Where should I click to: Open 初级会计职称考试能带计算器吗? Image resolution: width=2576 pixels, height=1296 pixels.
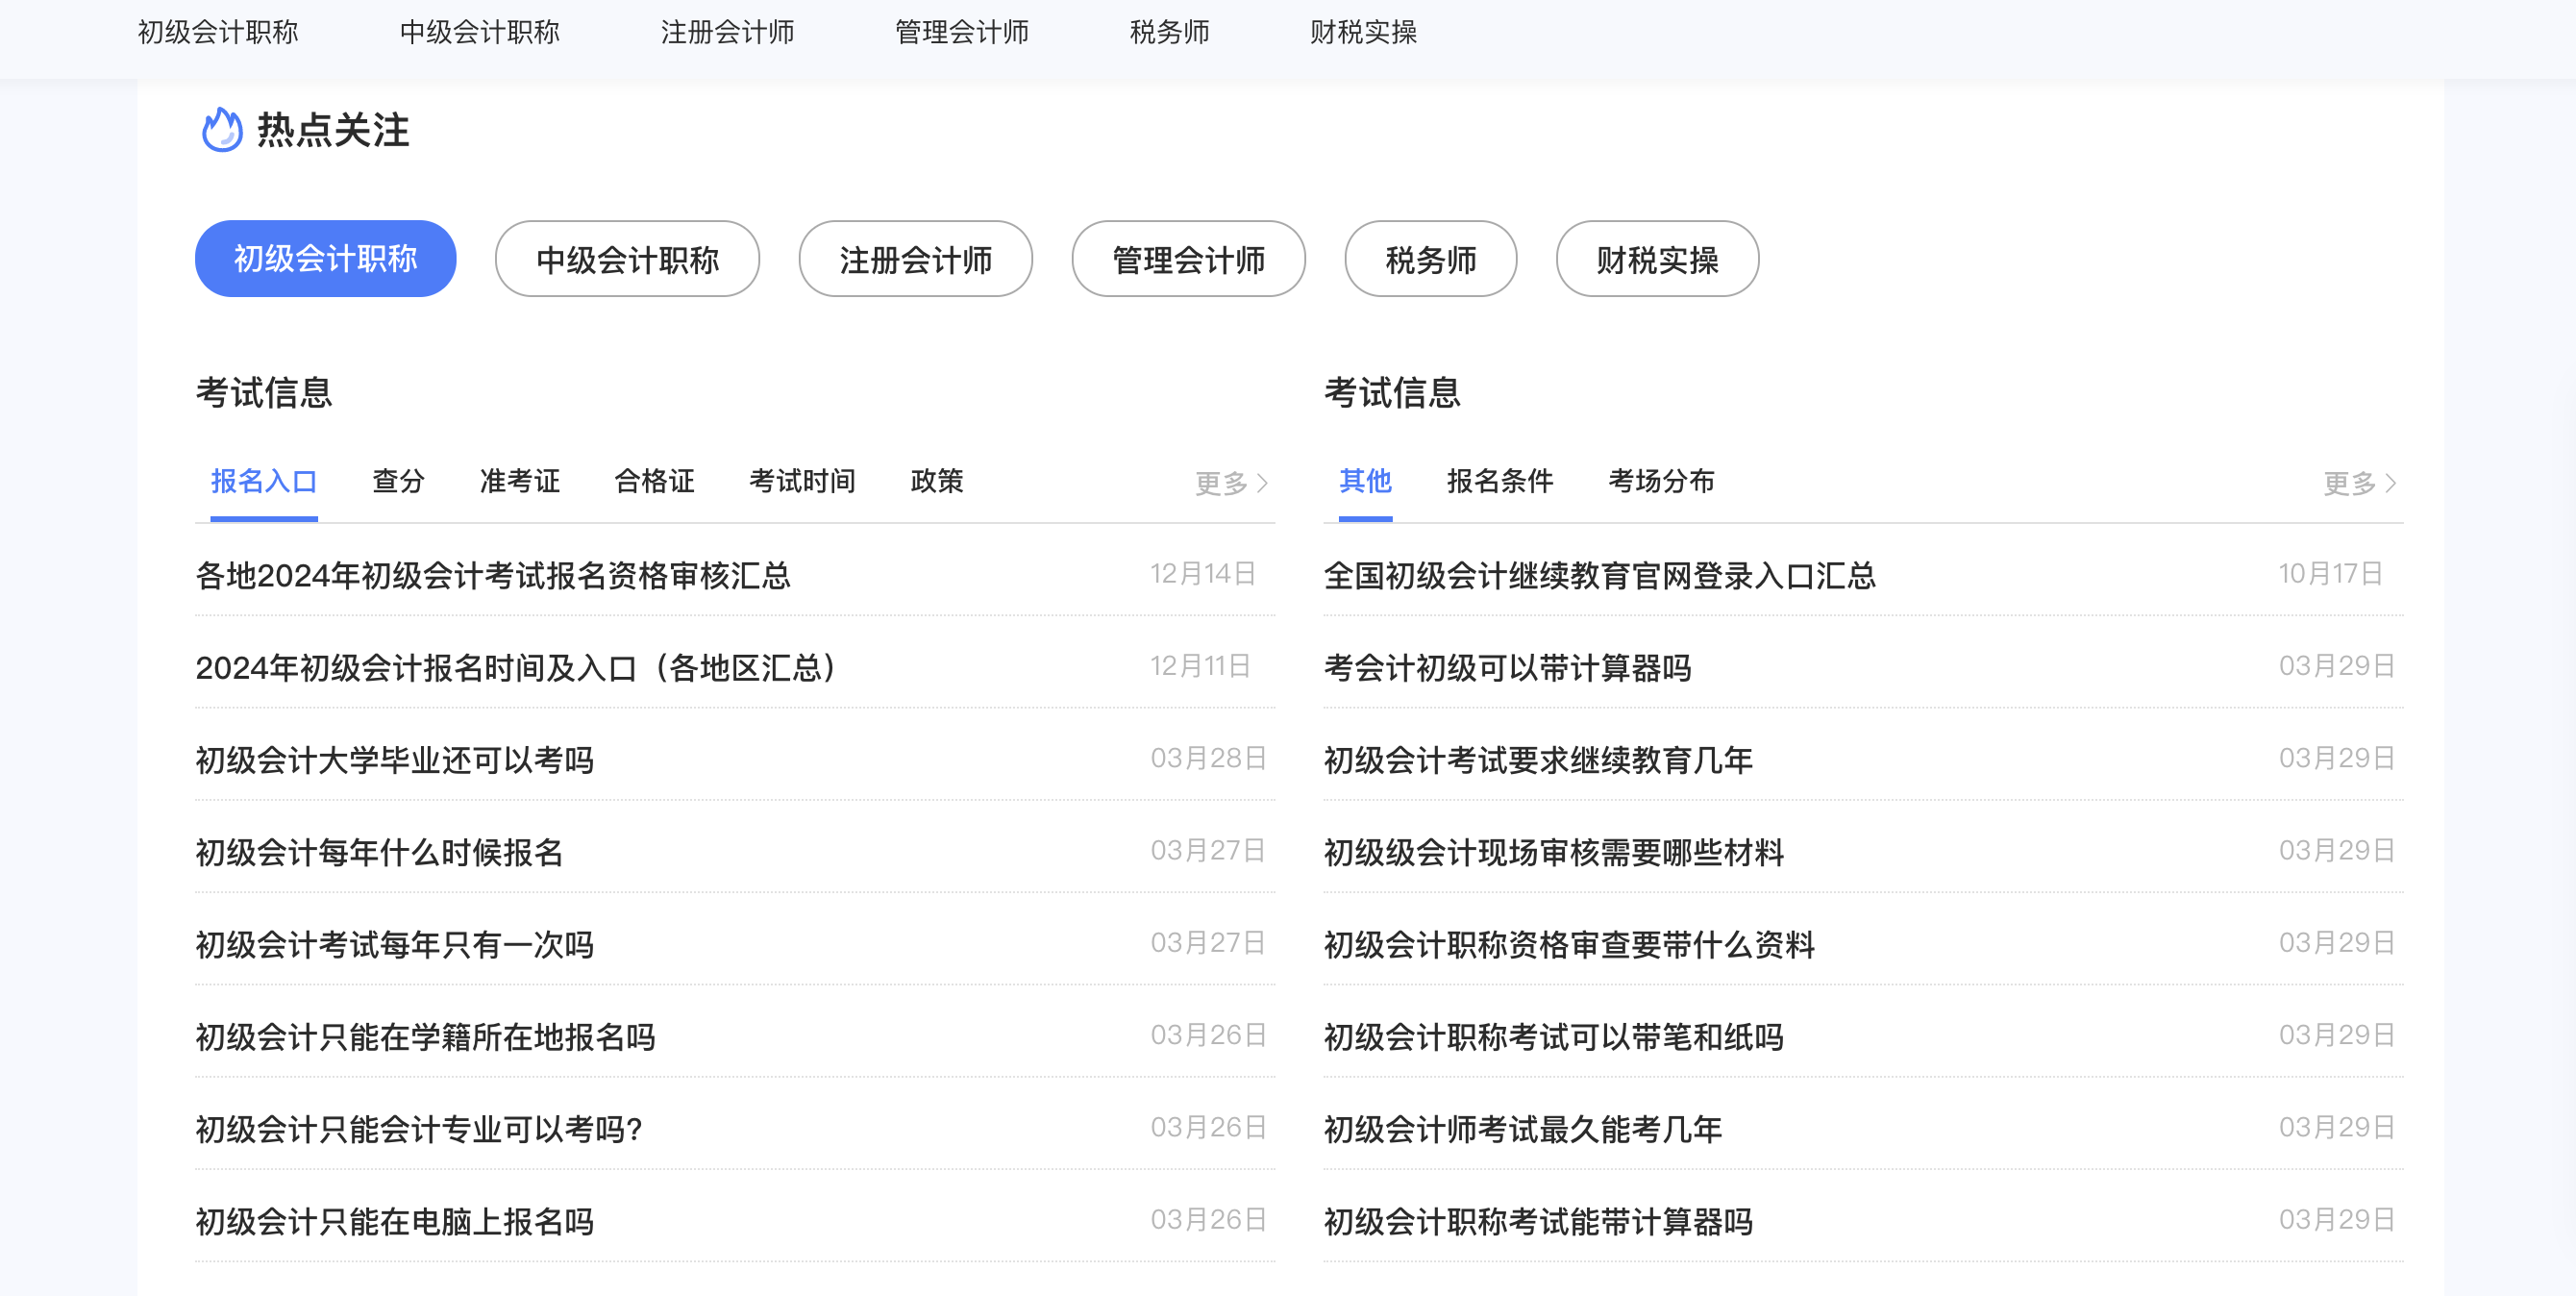click(x=1539, y=1222)
